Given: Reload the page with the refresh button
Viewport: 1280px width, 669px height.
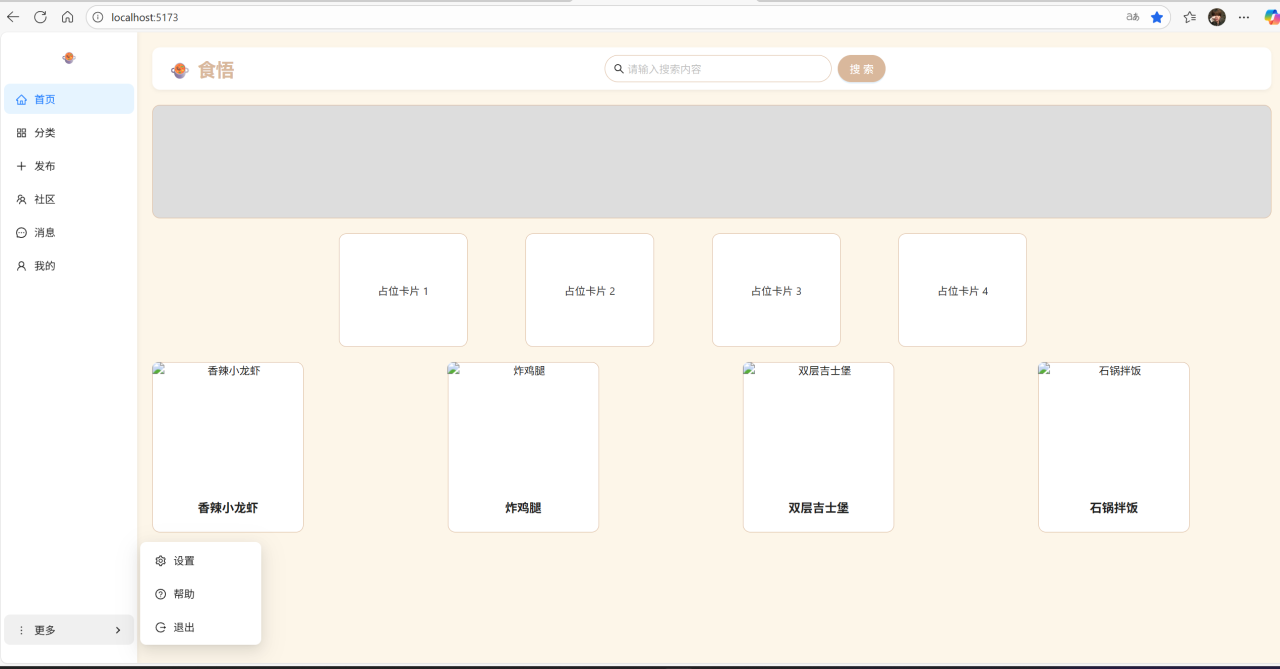Looking at the screenshot, I should 40,17.
